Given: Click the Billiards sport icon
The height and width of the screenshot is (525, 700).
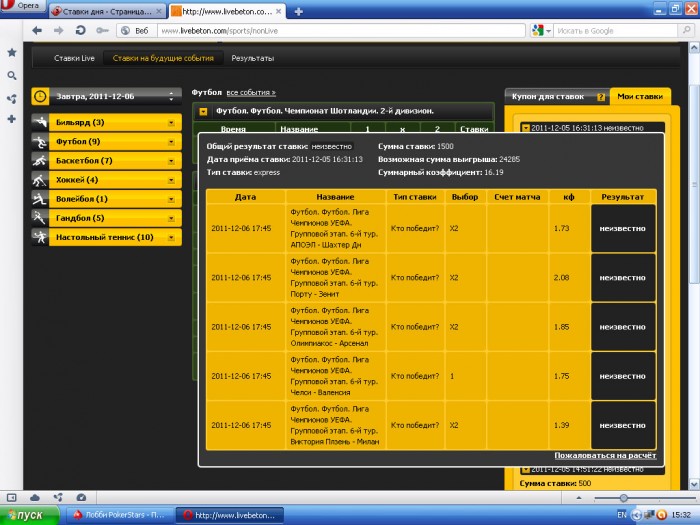Looking at the screenshot, I should [x=40, y=122].
